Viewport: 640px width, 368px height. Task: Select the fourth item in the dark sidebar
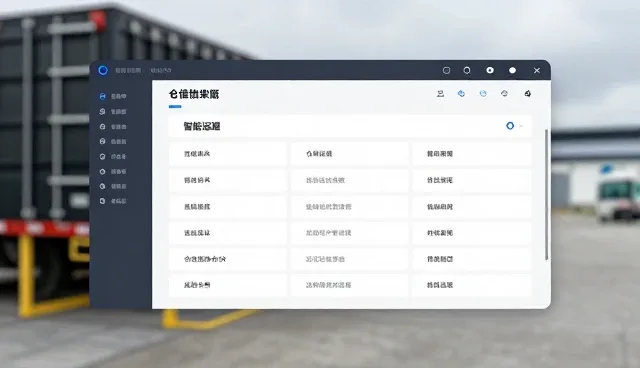113,142
